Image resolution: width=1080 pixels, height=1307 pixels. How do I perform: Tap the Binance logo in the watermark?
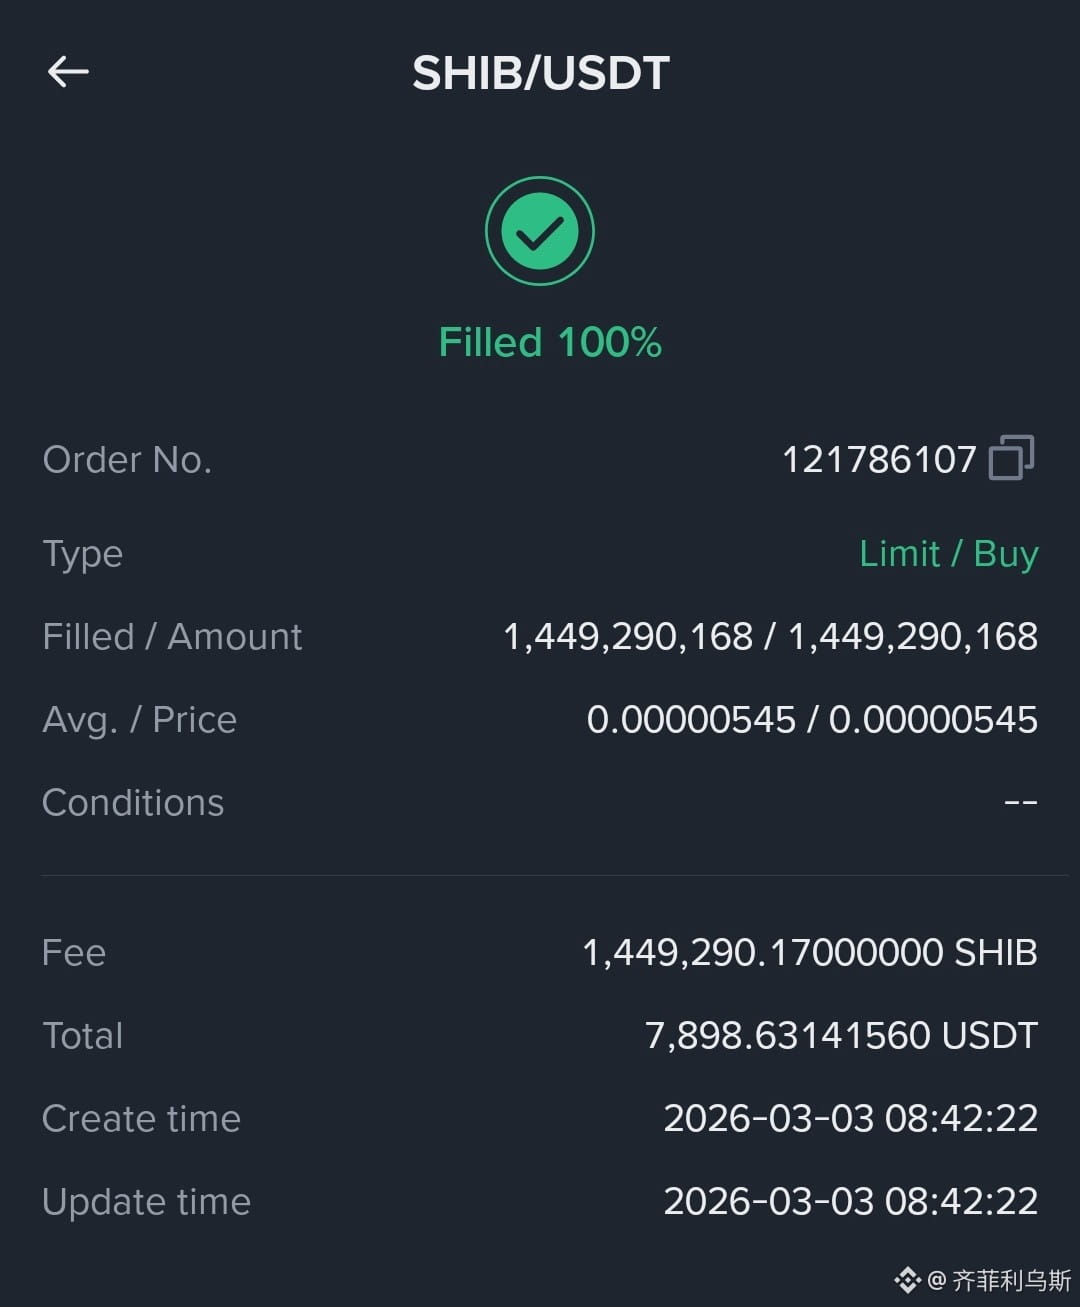point(907,1280)
